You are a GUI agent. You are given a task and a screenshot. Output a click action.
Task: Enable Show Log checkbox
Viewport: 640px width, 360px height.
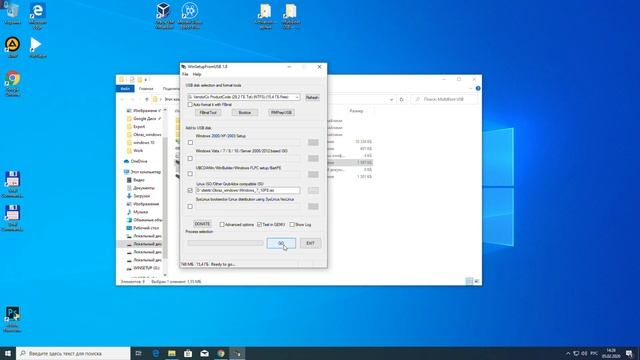click(292, 224)
